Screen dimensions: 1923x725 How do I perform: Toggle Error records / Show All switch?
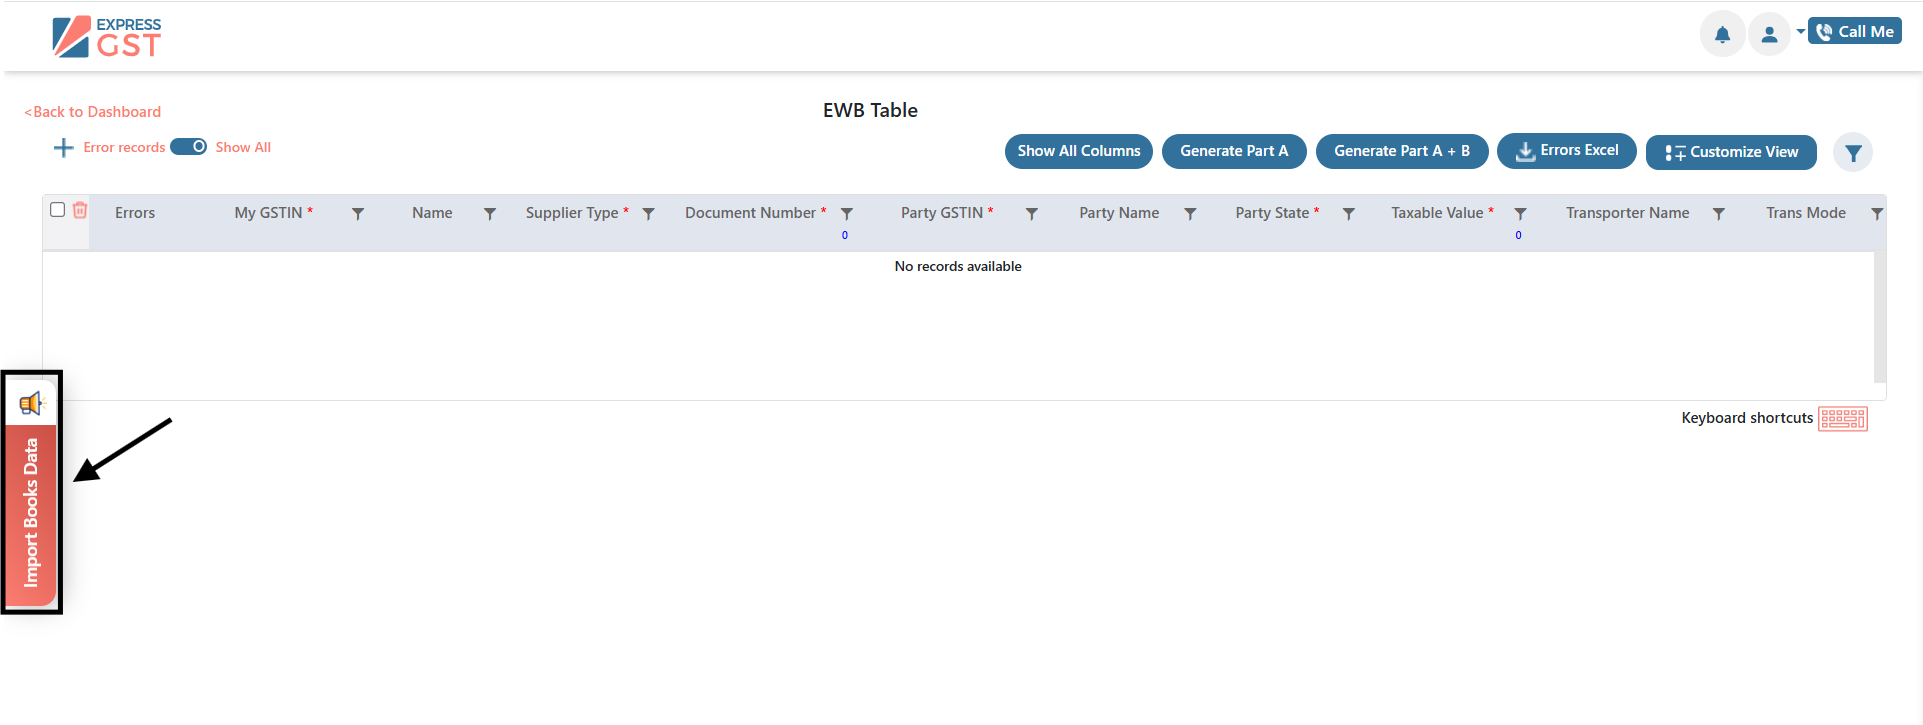(x=188, y=147)
